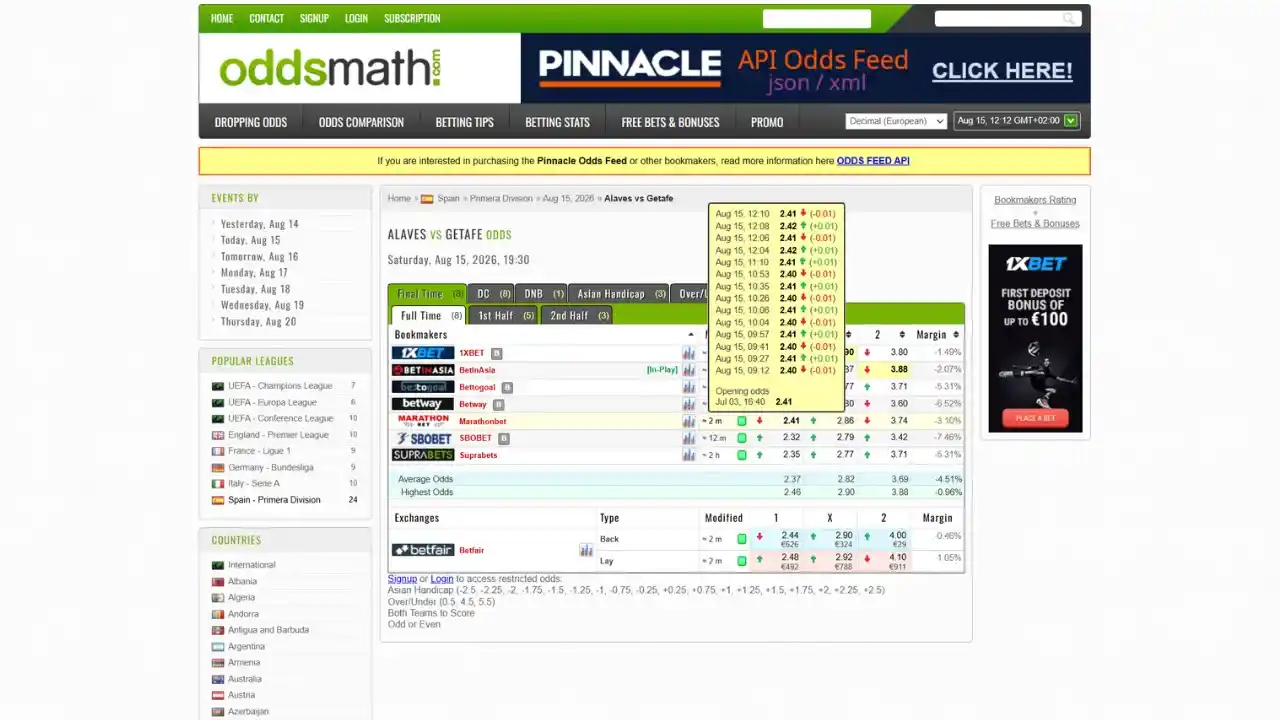Click the Betfair exchange logo
The width and height of the screenshot is (1280, 720).
point(423,550)
